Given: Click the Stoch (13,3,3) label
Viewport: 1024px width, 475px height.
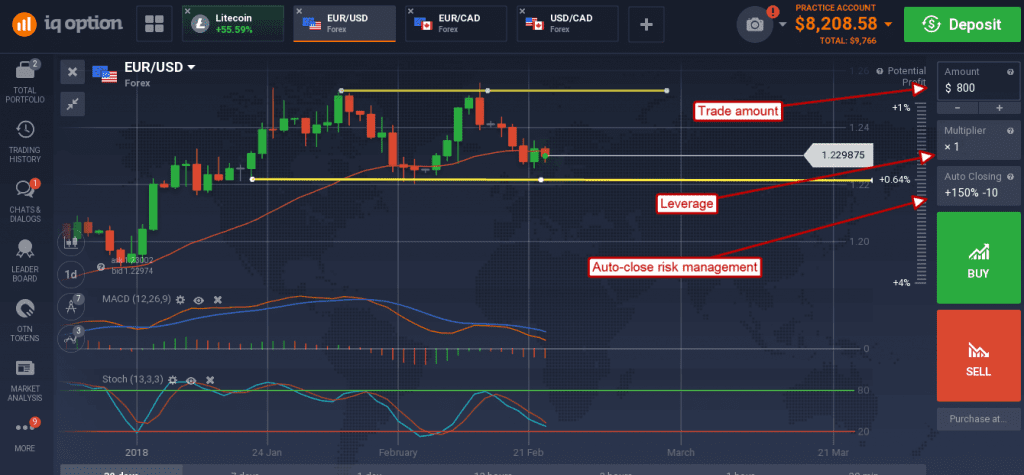Looking at the screenshot, I should pyautogui.click(x=133, y=380).
